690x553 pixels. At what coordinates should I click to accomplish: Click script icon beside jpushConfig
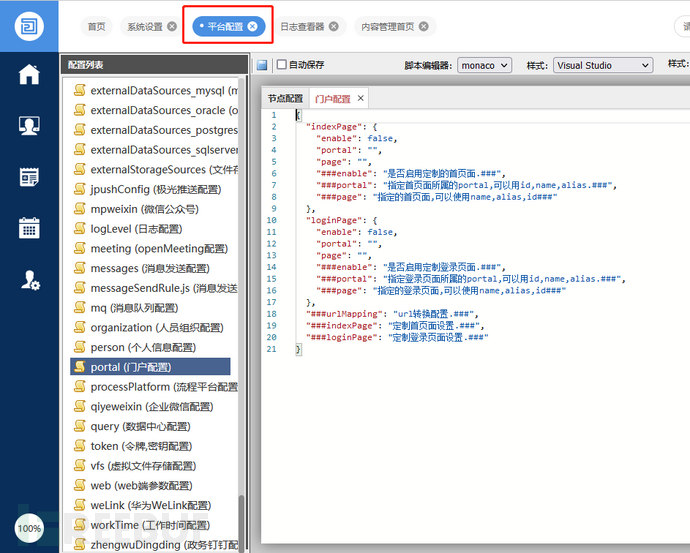pos(80,189)
